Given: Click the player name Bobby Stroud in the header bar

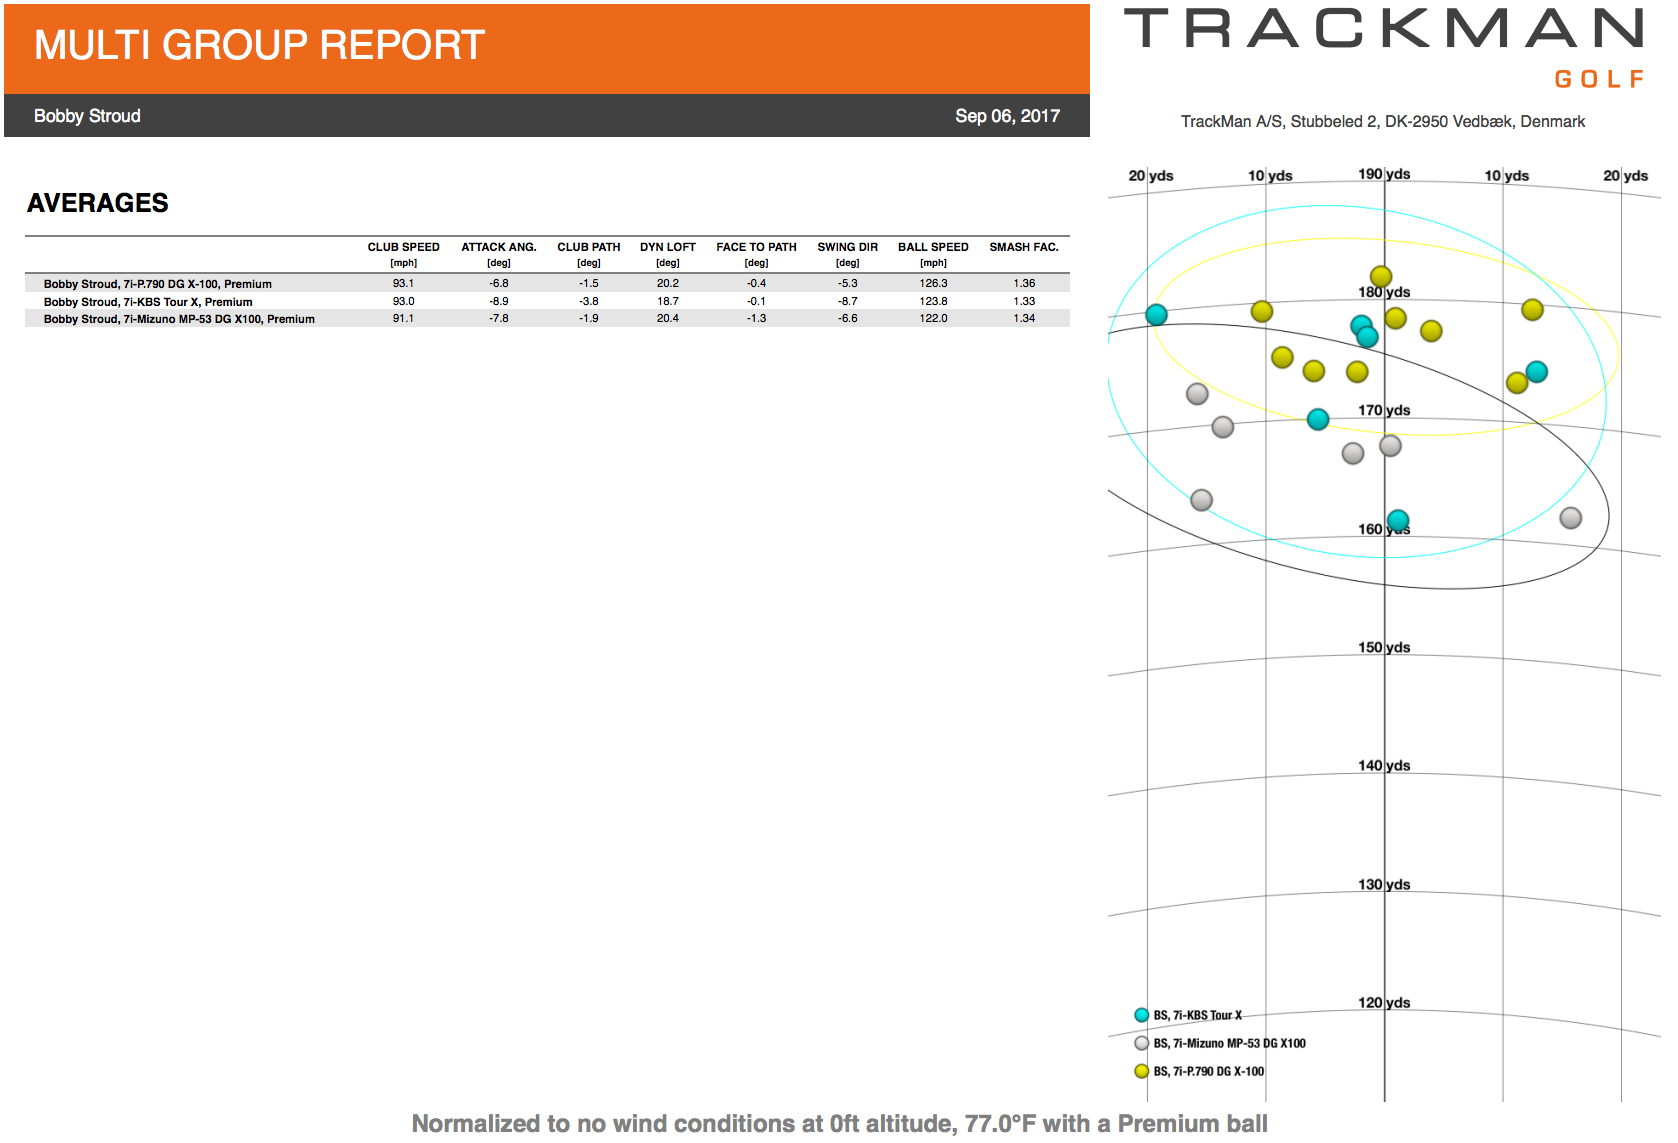Looking at the screenshot, I should (x=87, y=116).
